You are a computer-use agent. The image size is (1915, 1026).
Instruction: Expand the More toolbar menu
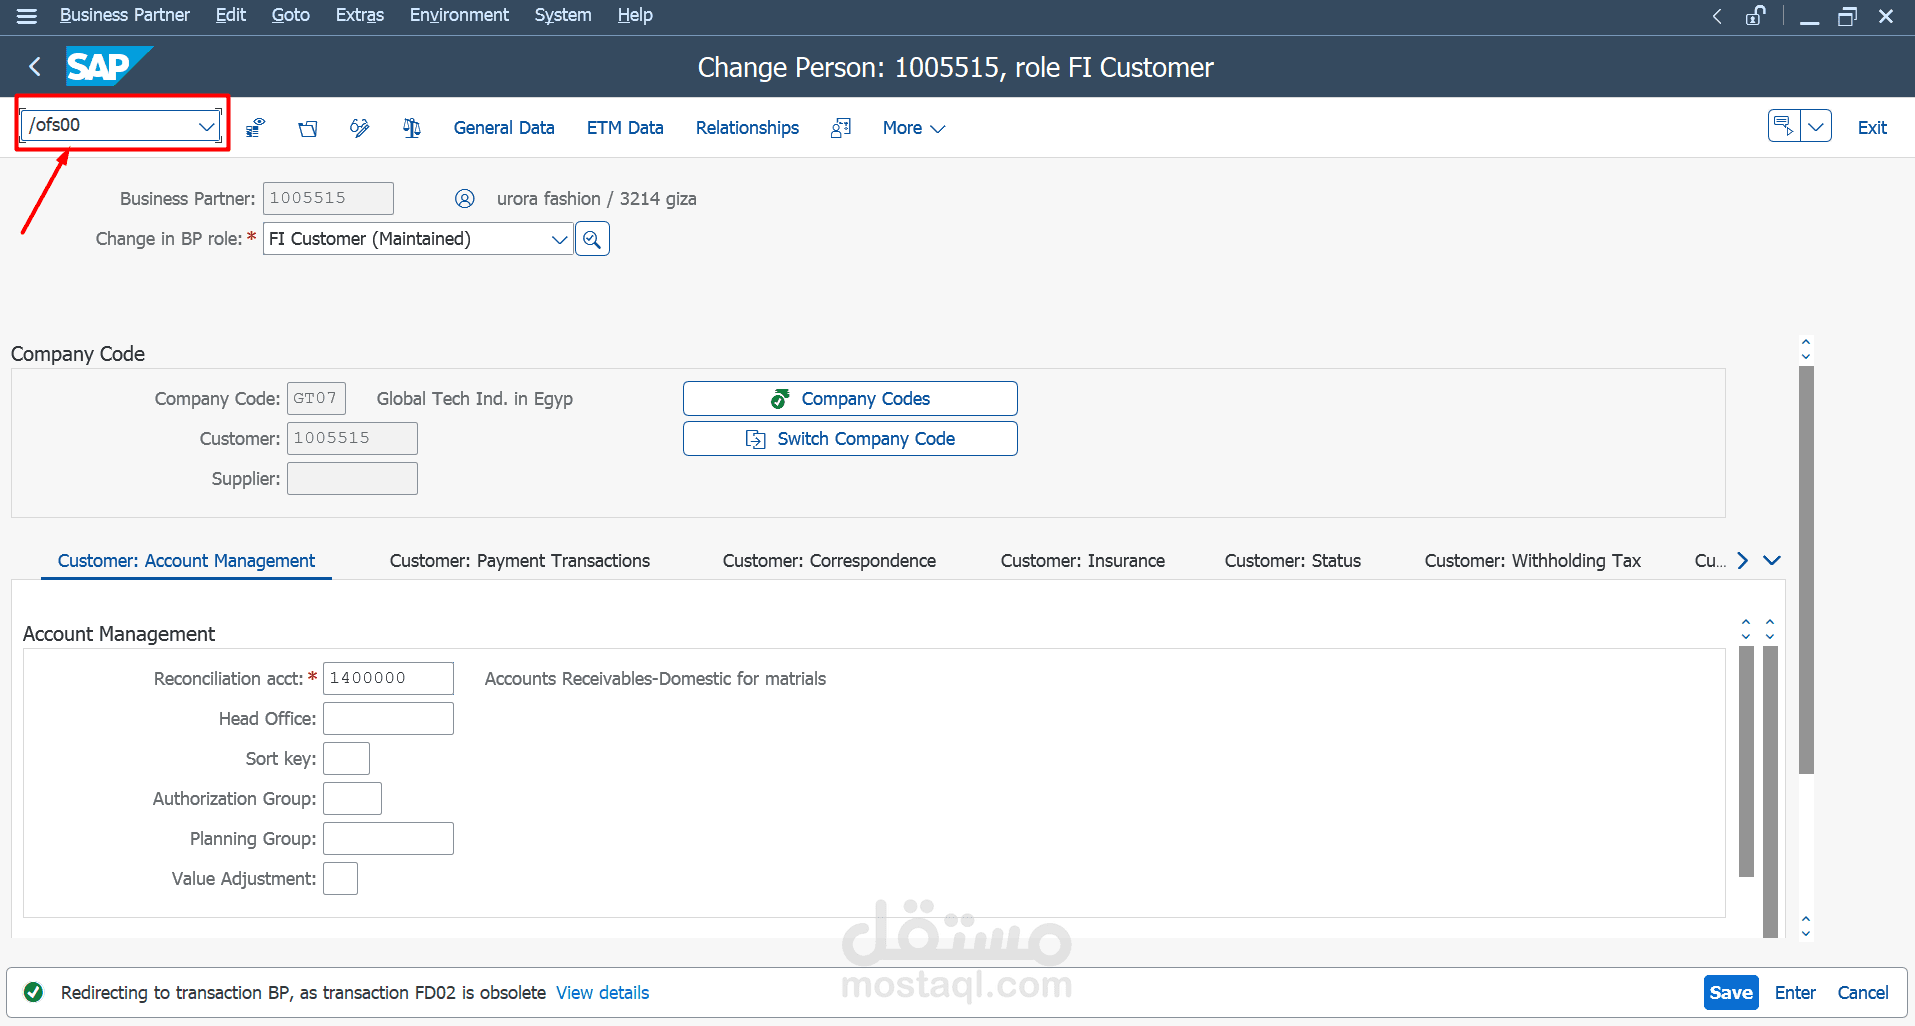pyautogui.click(x=914, y=128)
